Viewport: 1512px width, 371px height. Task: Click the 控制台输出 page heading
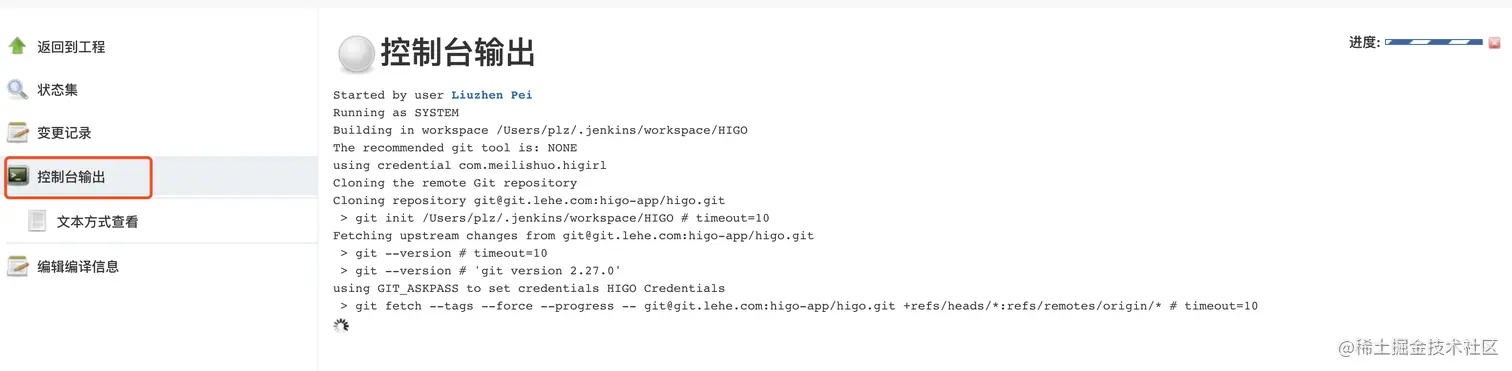[457, 52]
